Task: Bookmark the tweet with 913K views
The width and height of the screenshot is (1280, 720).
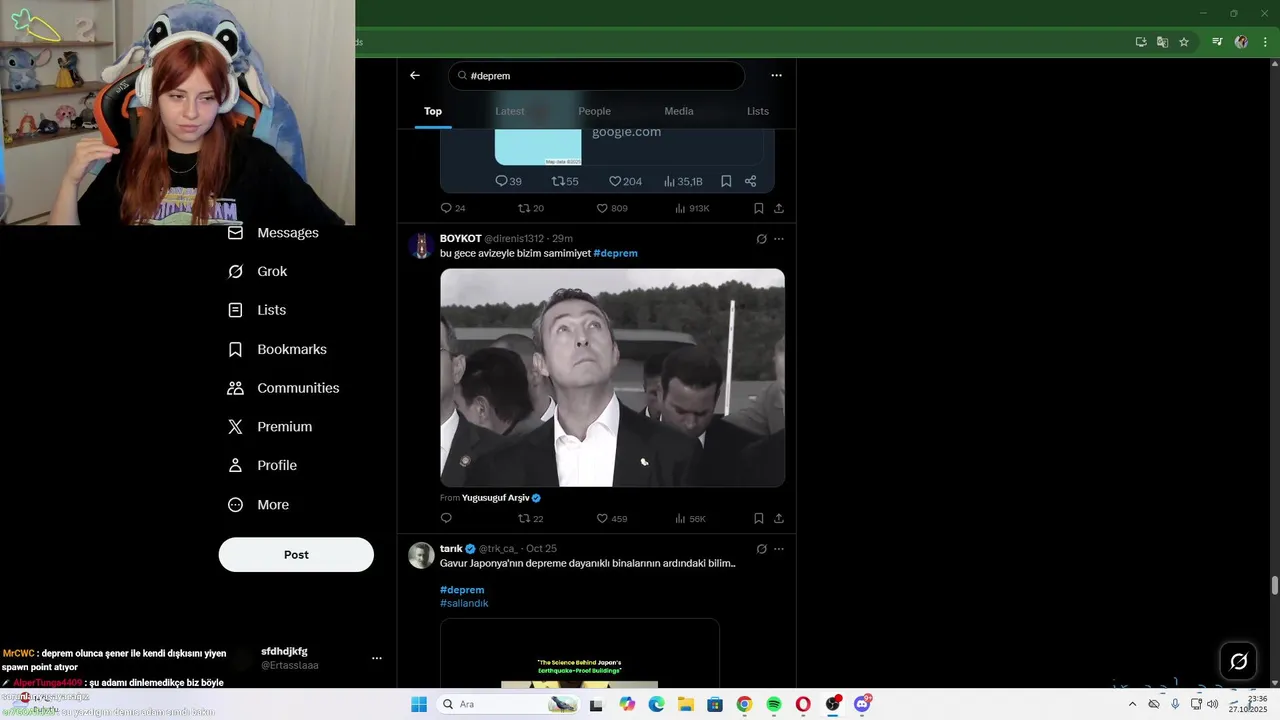Action: [x=759, y=208]
